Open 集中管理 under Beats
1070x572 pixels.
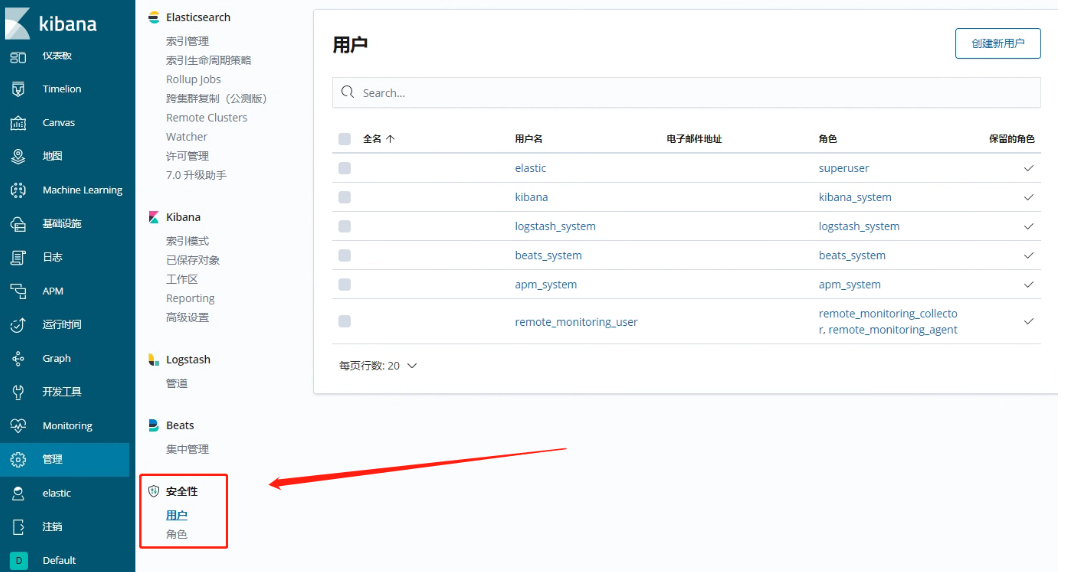(x=187, y=449)
